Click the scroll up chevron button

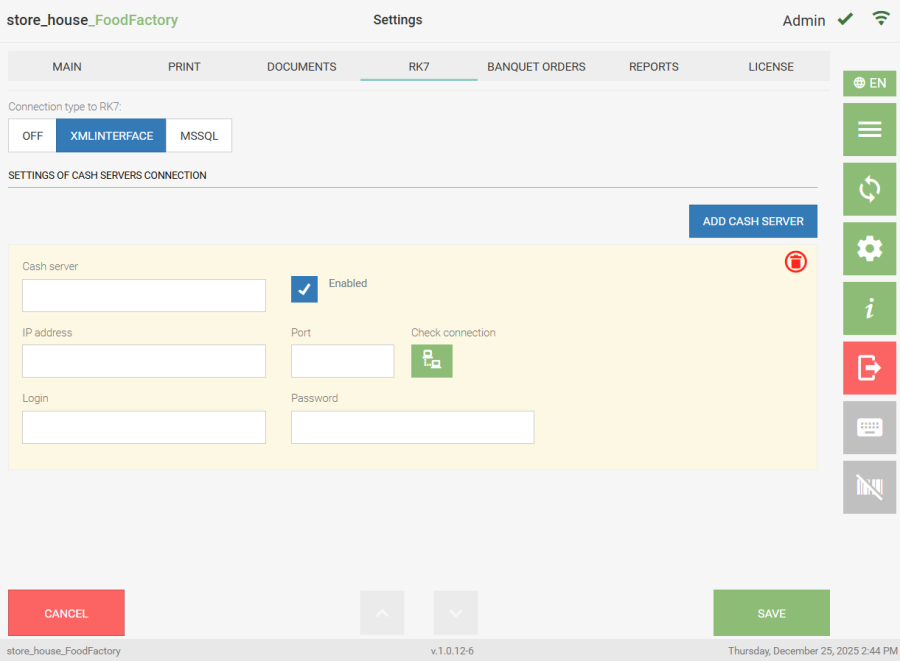point(382,613)
